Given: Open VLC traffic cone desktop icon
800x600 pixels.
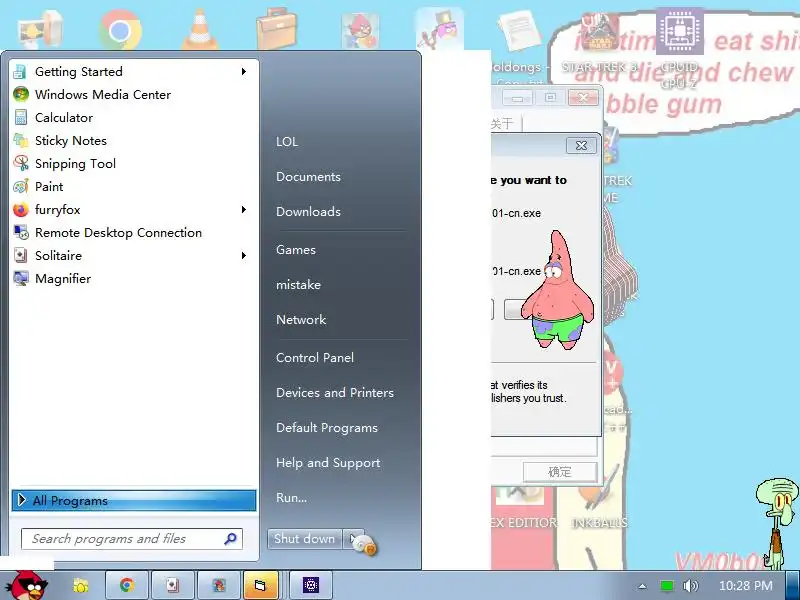Looking at the screenshot, I should coord(201,29).
